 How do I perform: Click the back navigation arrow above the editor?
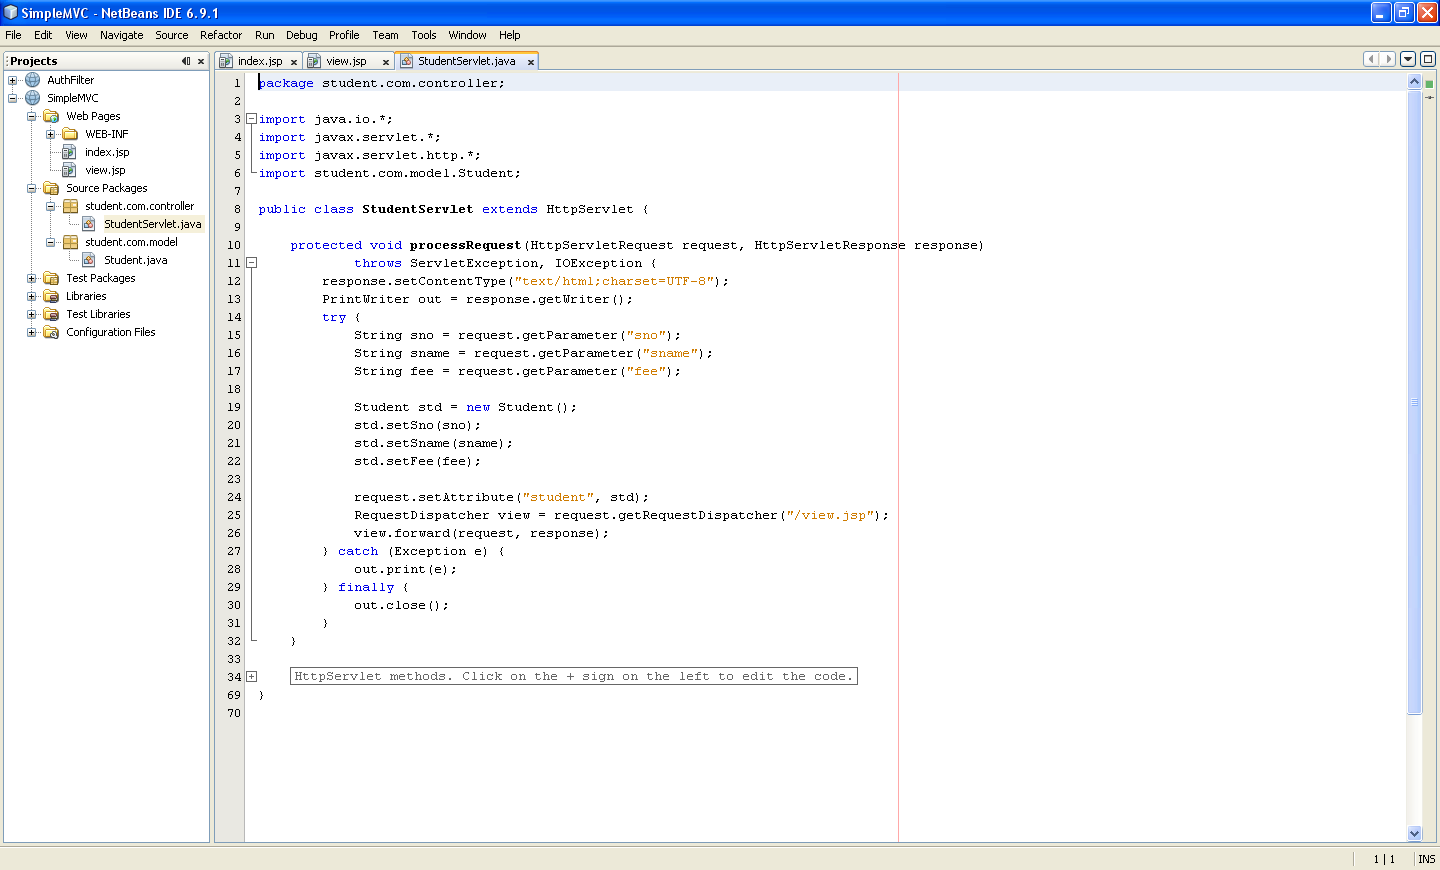coord(1370,59)
